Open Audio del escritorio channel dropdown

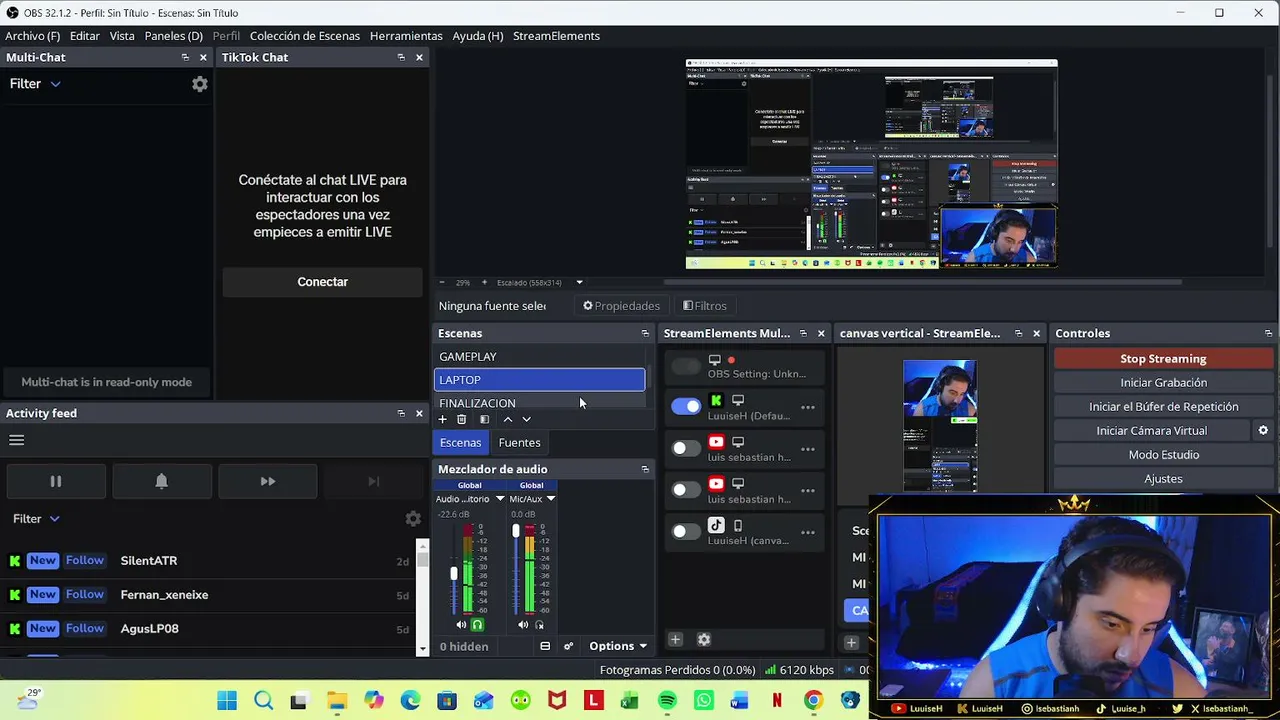point(500,499)
